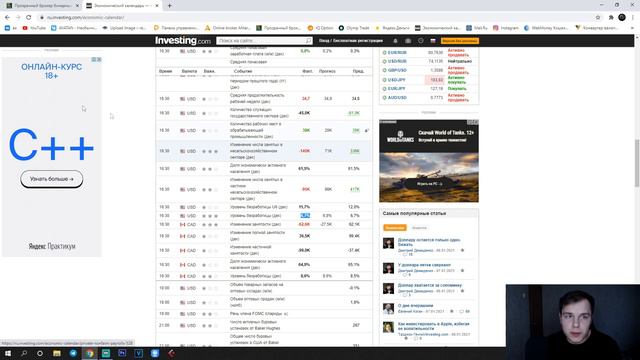Click the first popular article author thumbnail
640x360 pixels.
click(388, 243)
